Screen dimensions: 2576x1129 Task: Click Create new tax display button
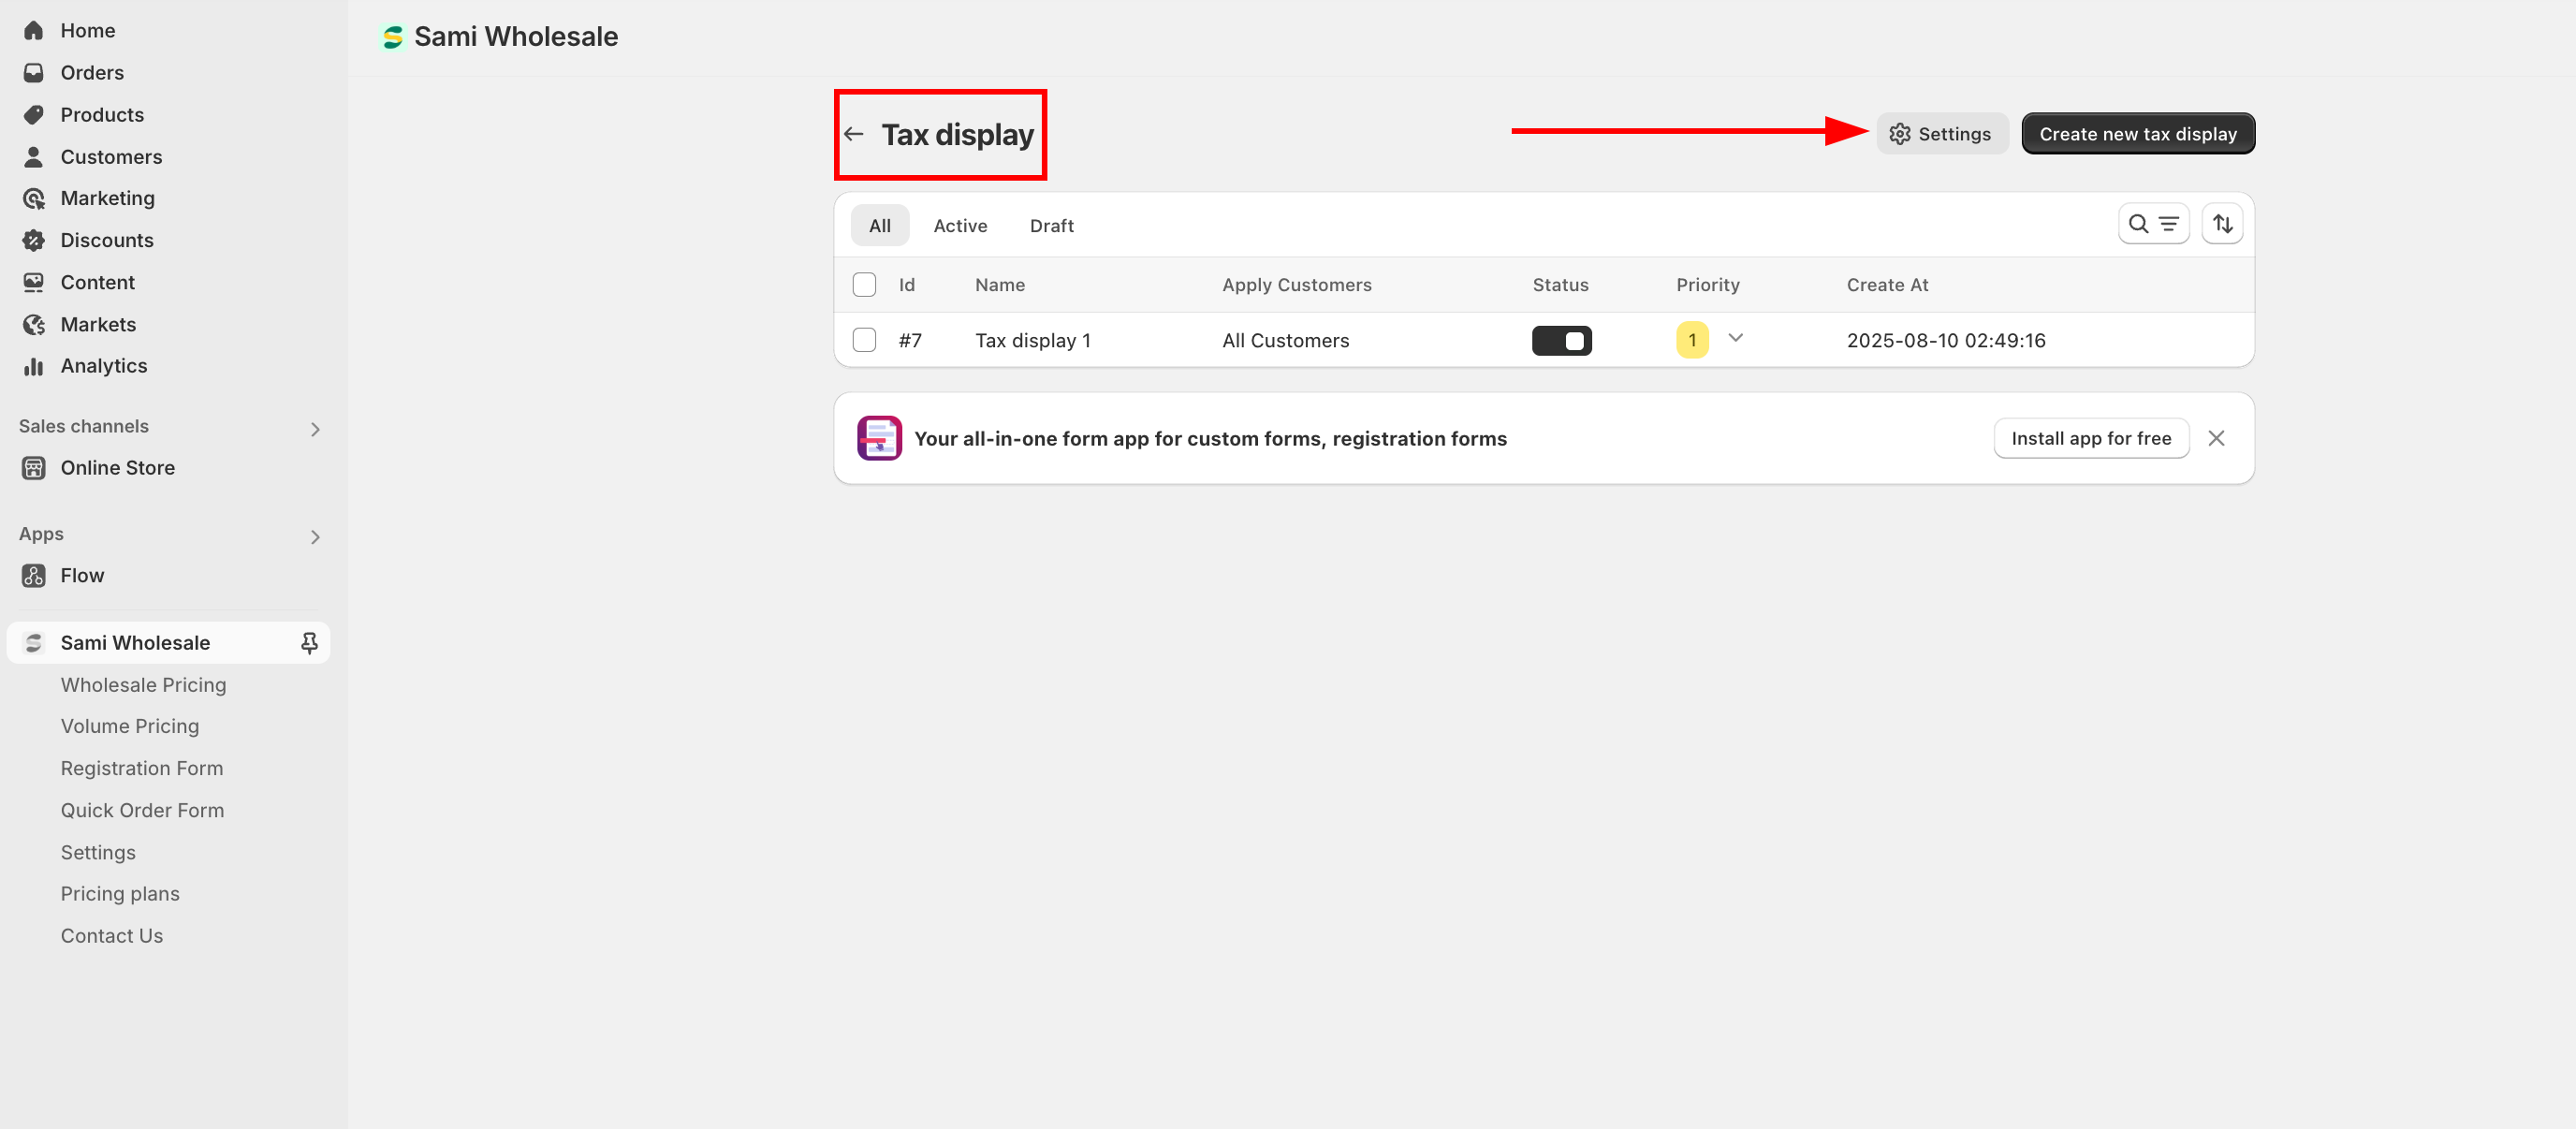pos(2137,134)
